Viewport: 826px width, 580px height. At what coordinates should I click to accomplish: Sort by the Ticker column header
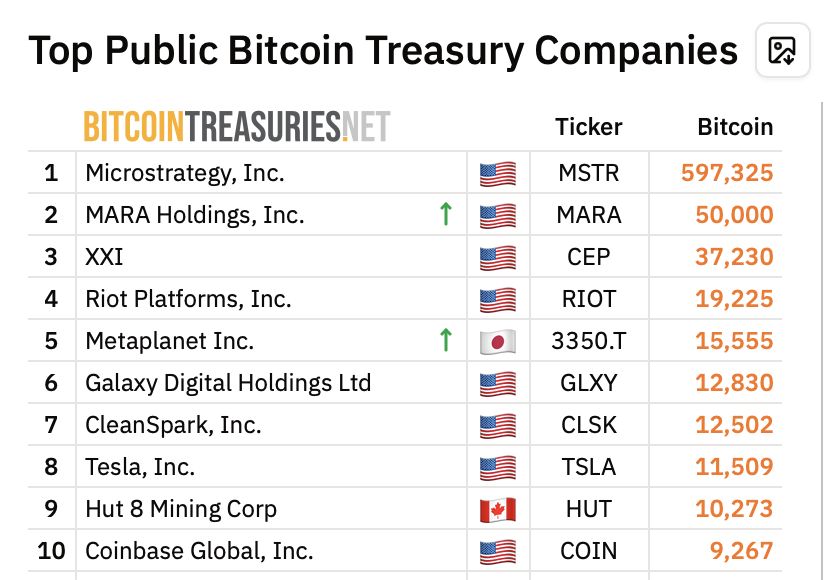(x=588, y=127)
